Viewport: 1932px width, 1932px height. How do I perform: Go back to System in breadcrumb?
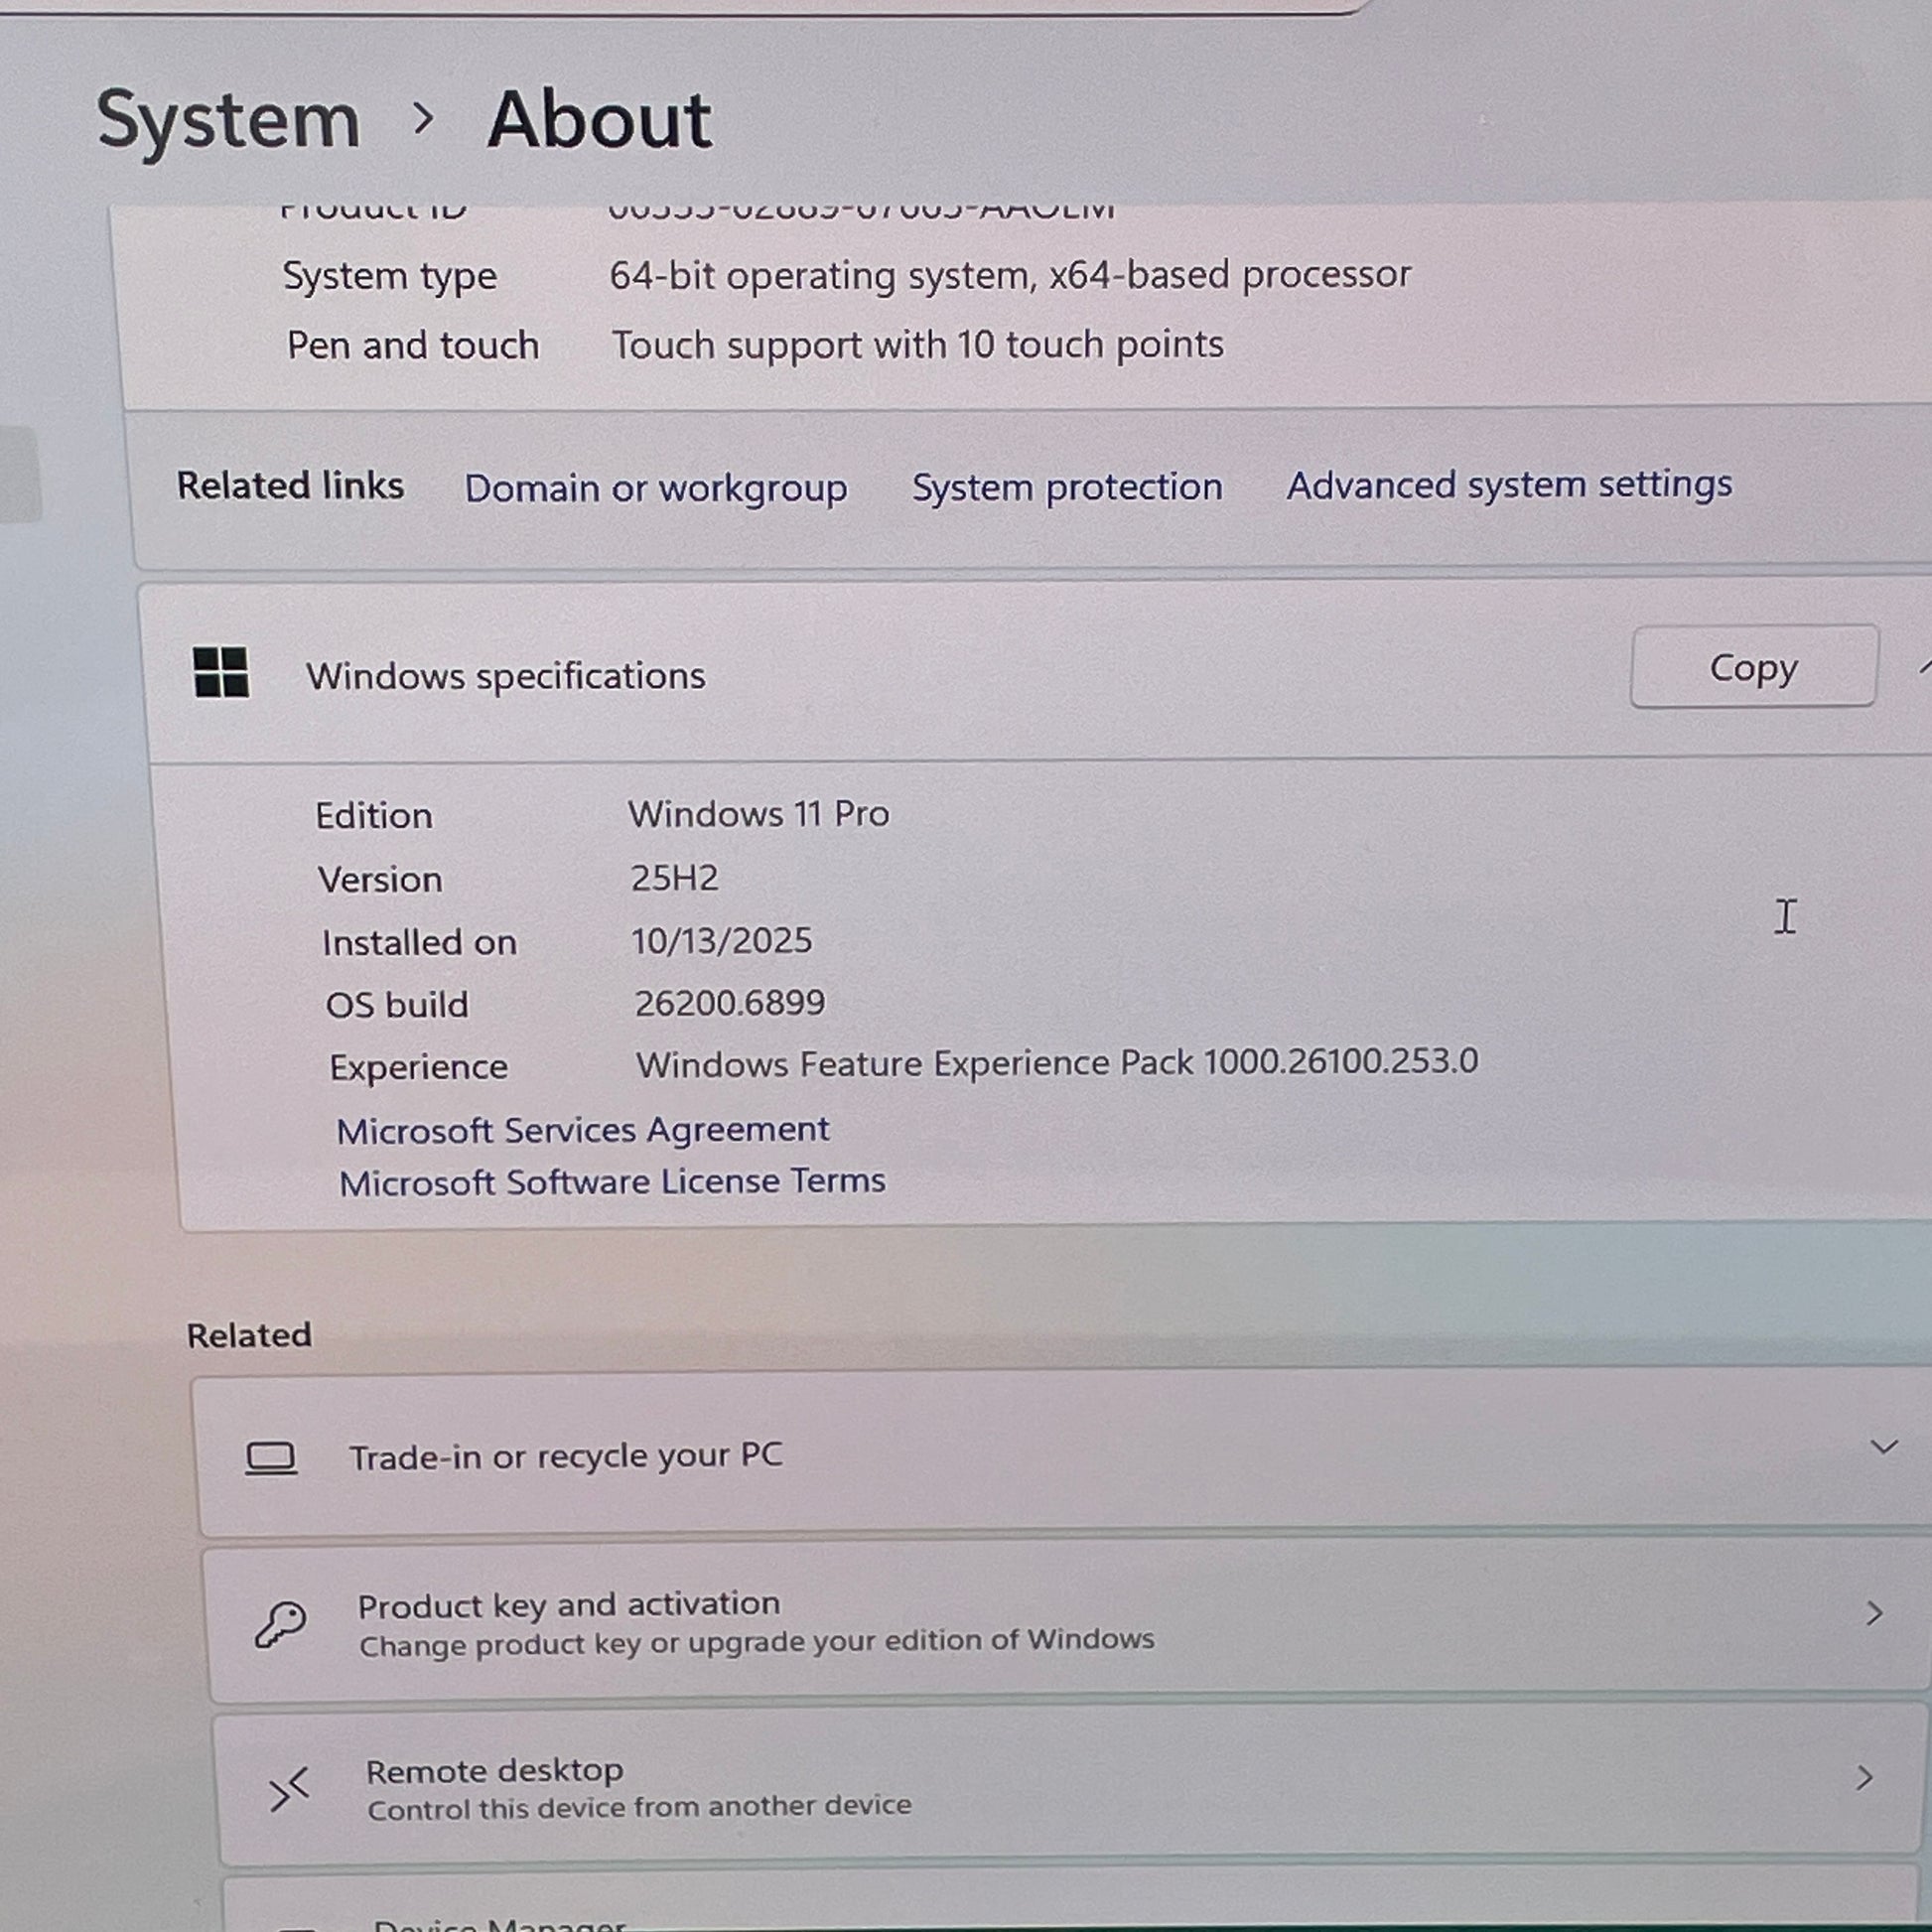228,120
